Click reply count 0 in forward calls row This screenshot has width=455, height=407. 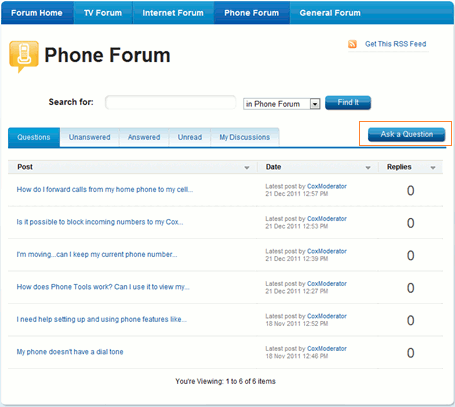point(411,191)
